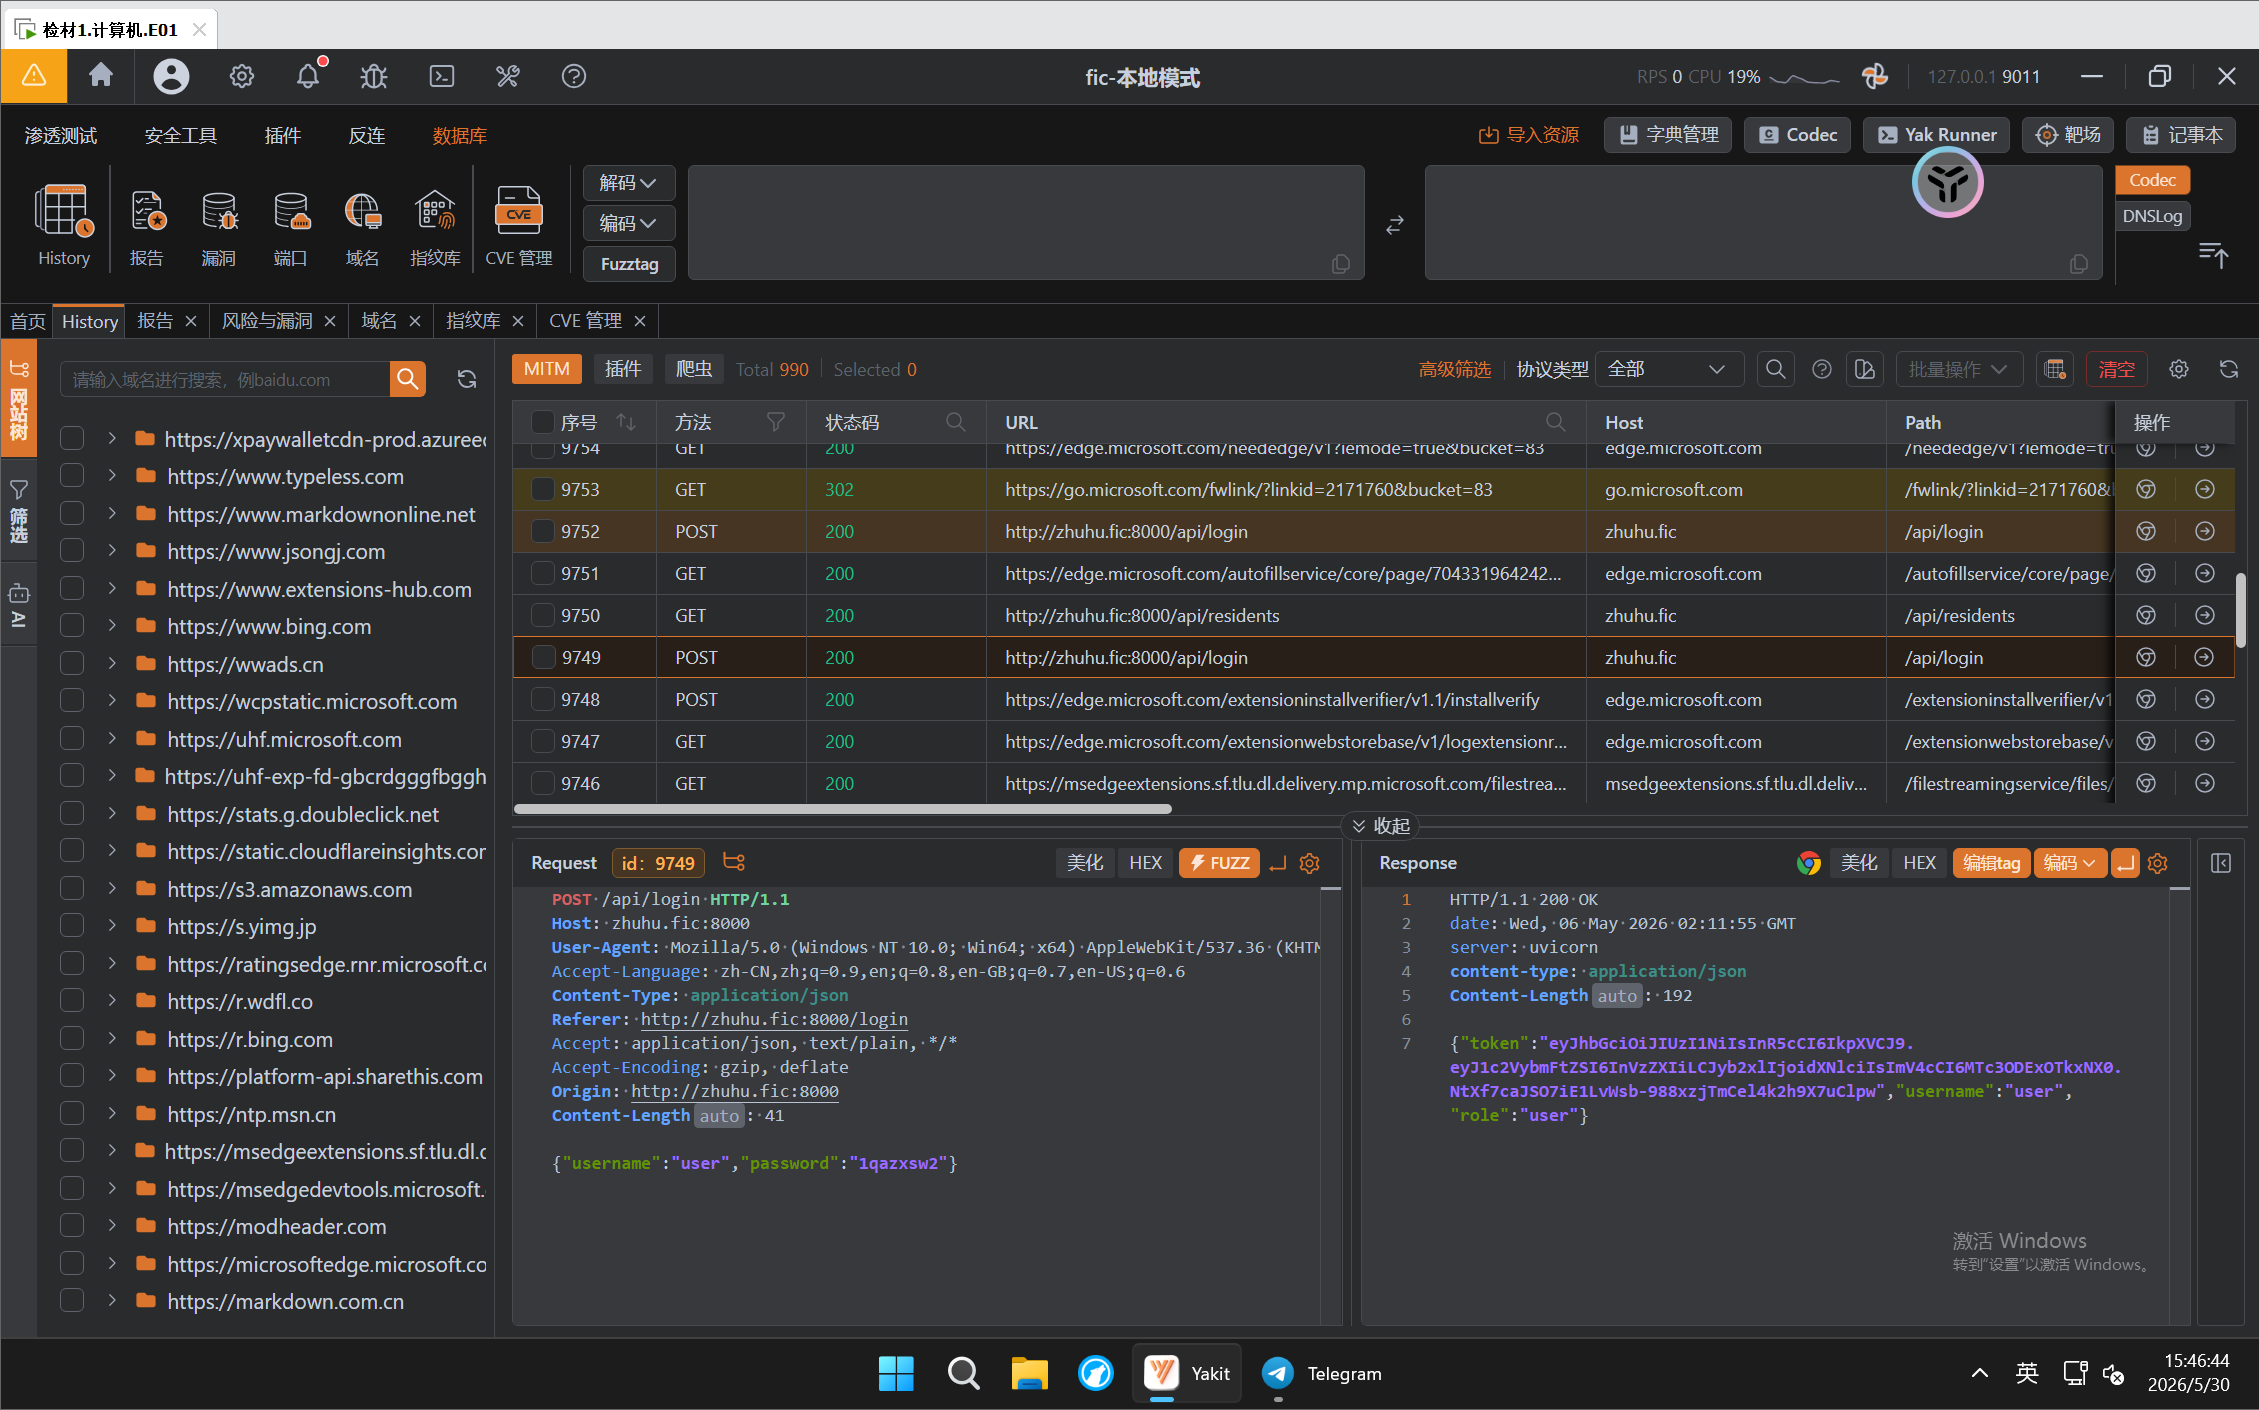Open the 渗透测试 menu

coord(61,135)
